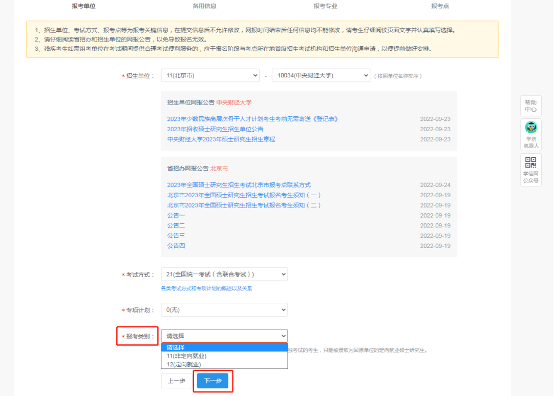Show the 学信网公众号 QR code icon
The image size is (554, 396).
point(531,170)
